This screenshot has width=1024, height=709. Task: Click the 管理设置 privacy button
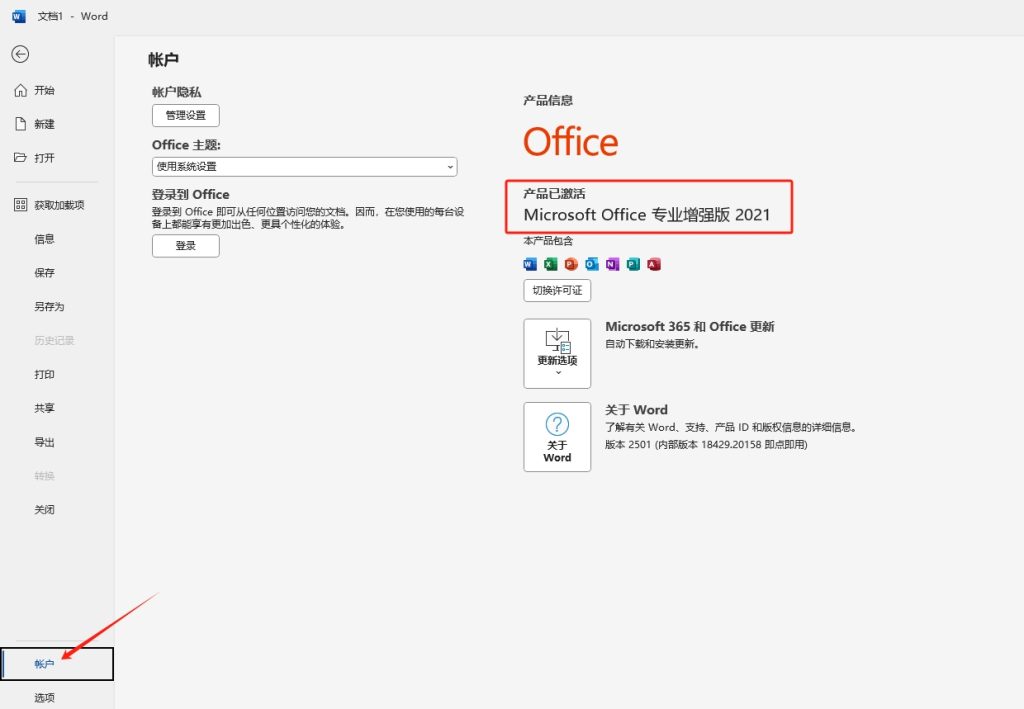[x=185, y=116]
